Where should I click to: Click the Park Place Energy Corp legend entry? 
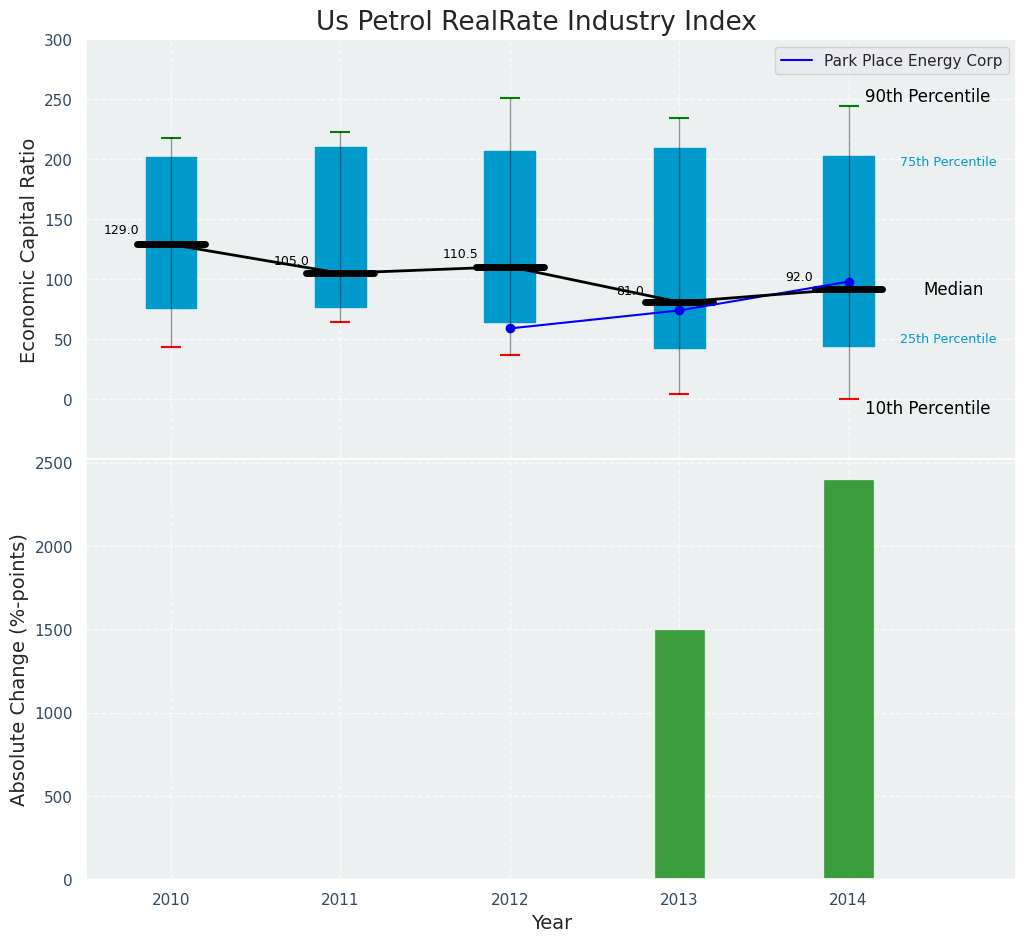[912, 61]
